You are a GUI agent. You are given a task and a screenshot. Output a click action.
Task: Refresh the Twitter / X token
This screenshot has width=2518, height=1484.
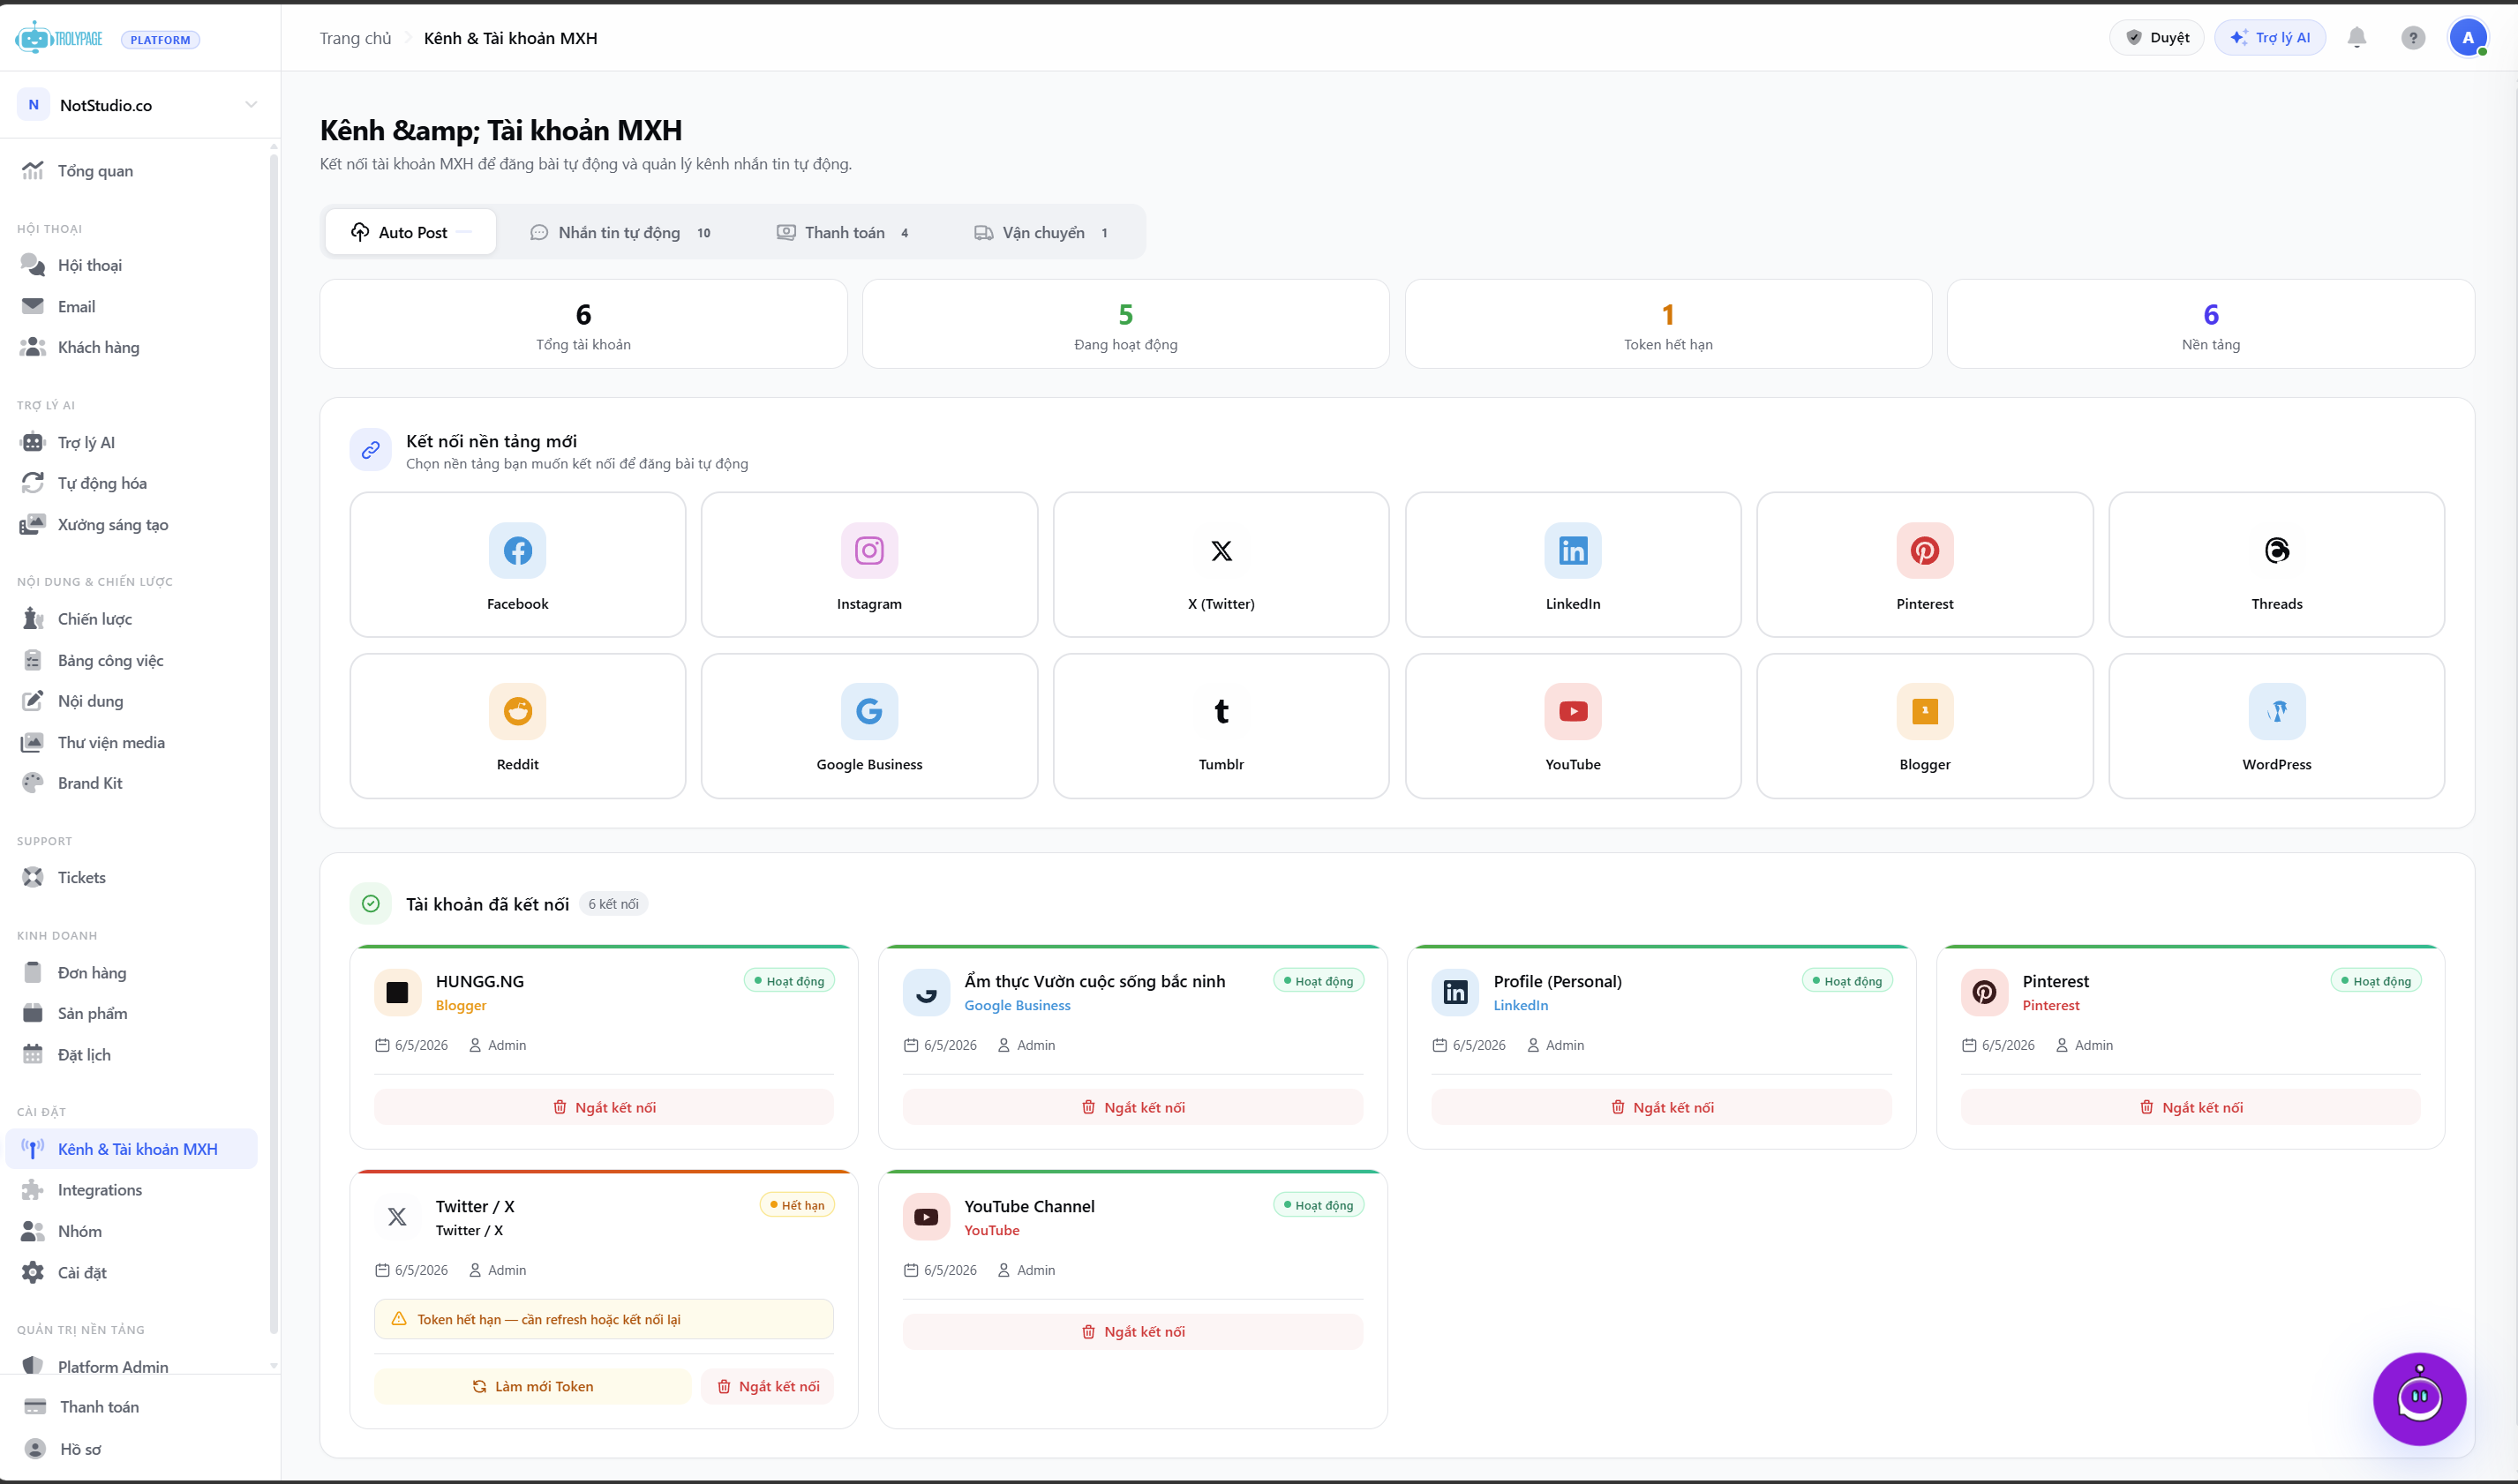coord(532,1385)
